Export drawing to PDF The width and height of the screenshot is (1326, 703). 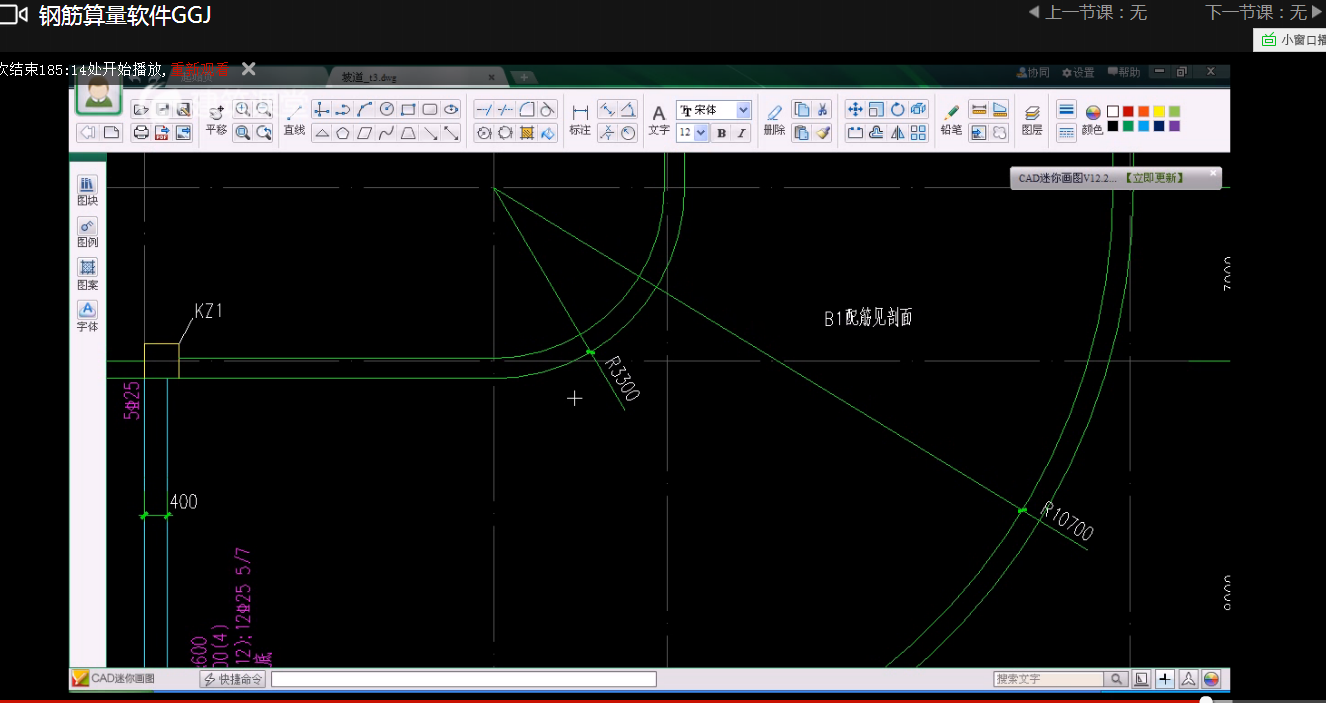(162, 132)
